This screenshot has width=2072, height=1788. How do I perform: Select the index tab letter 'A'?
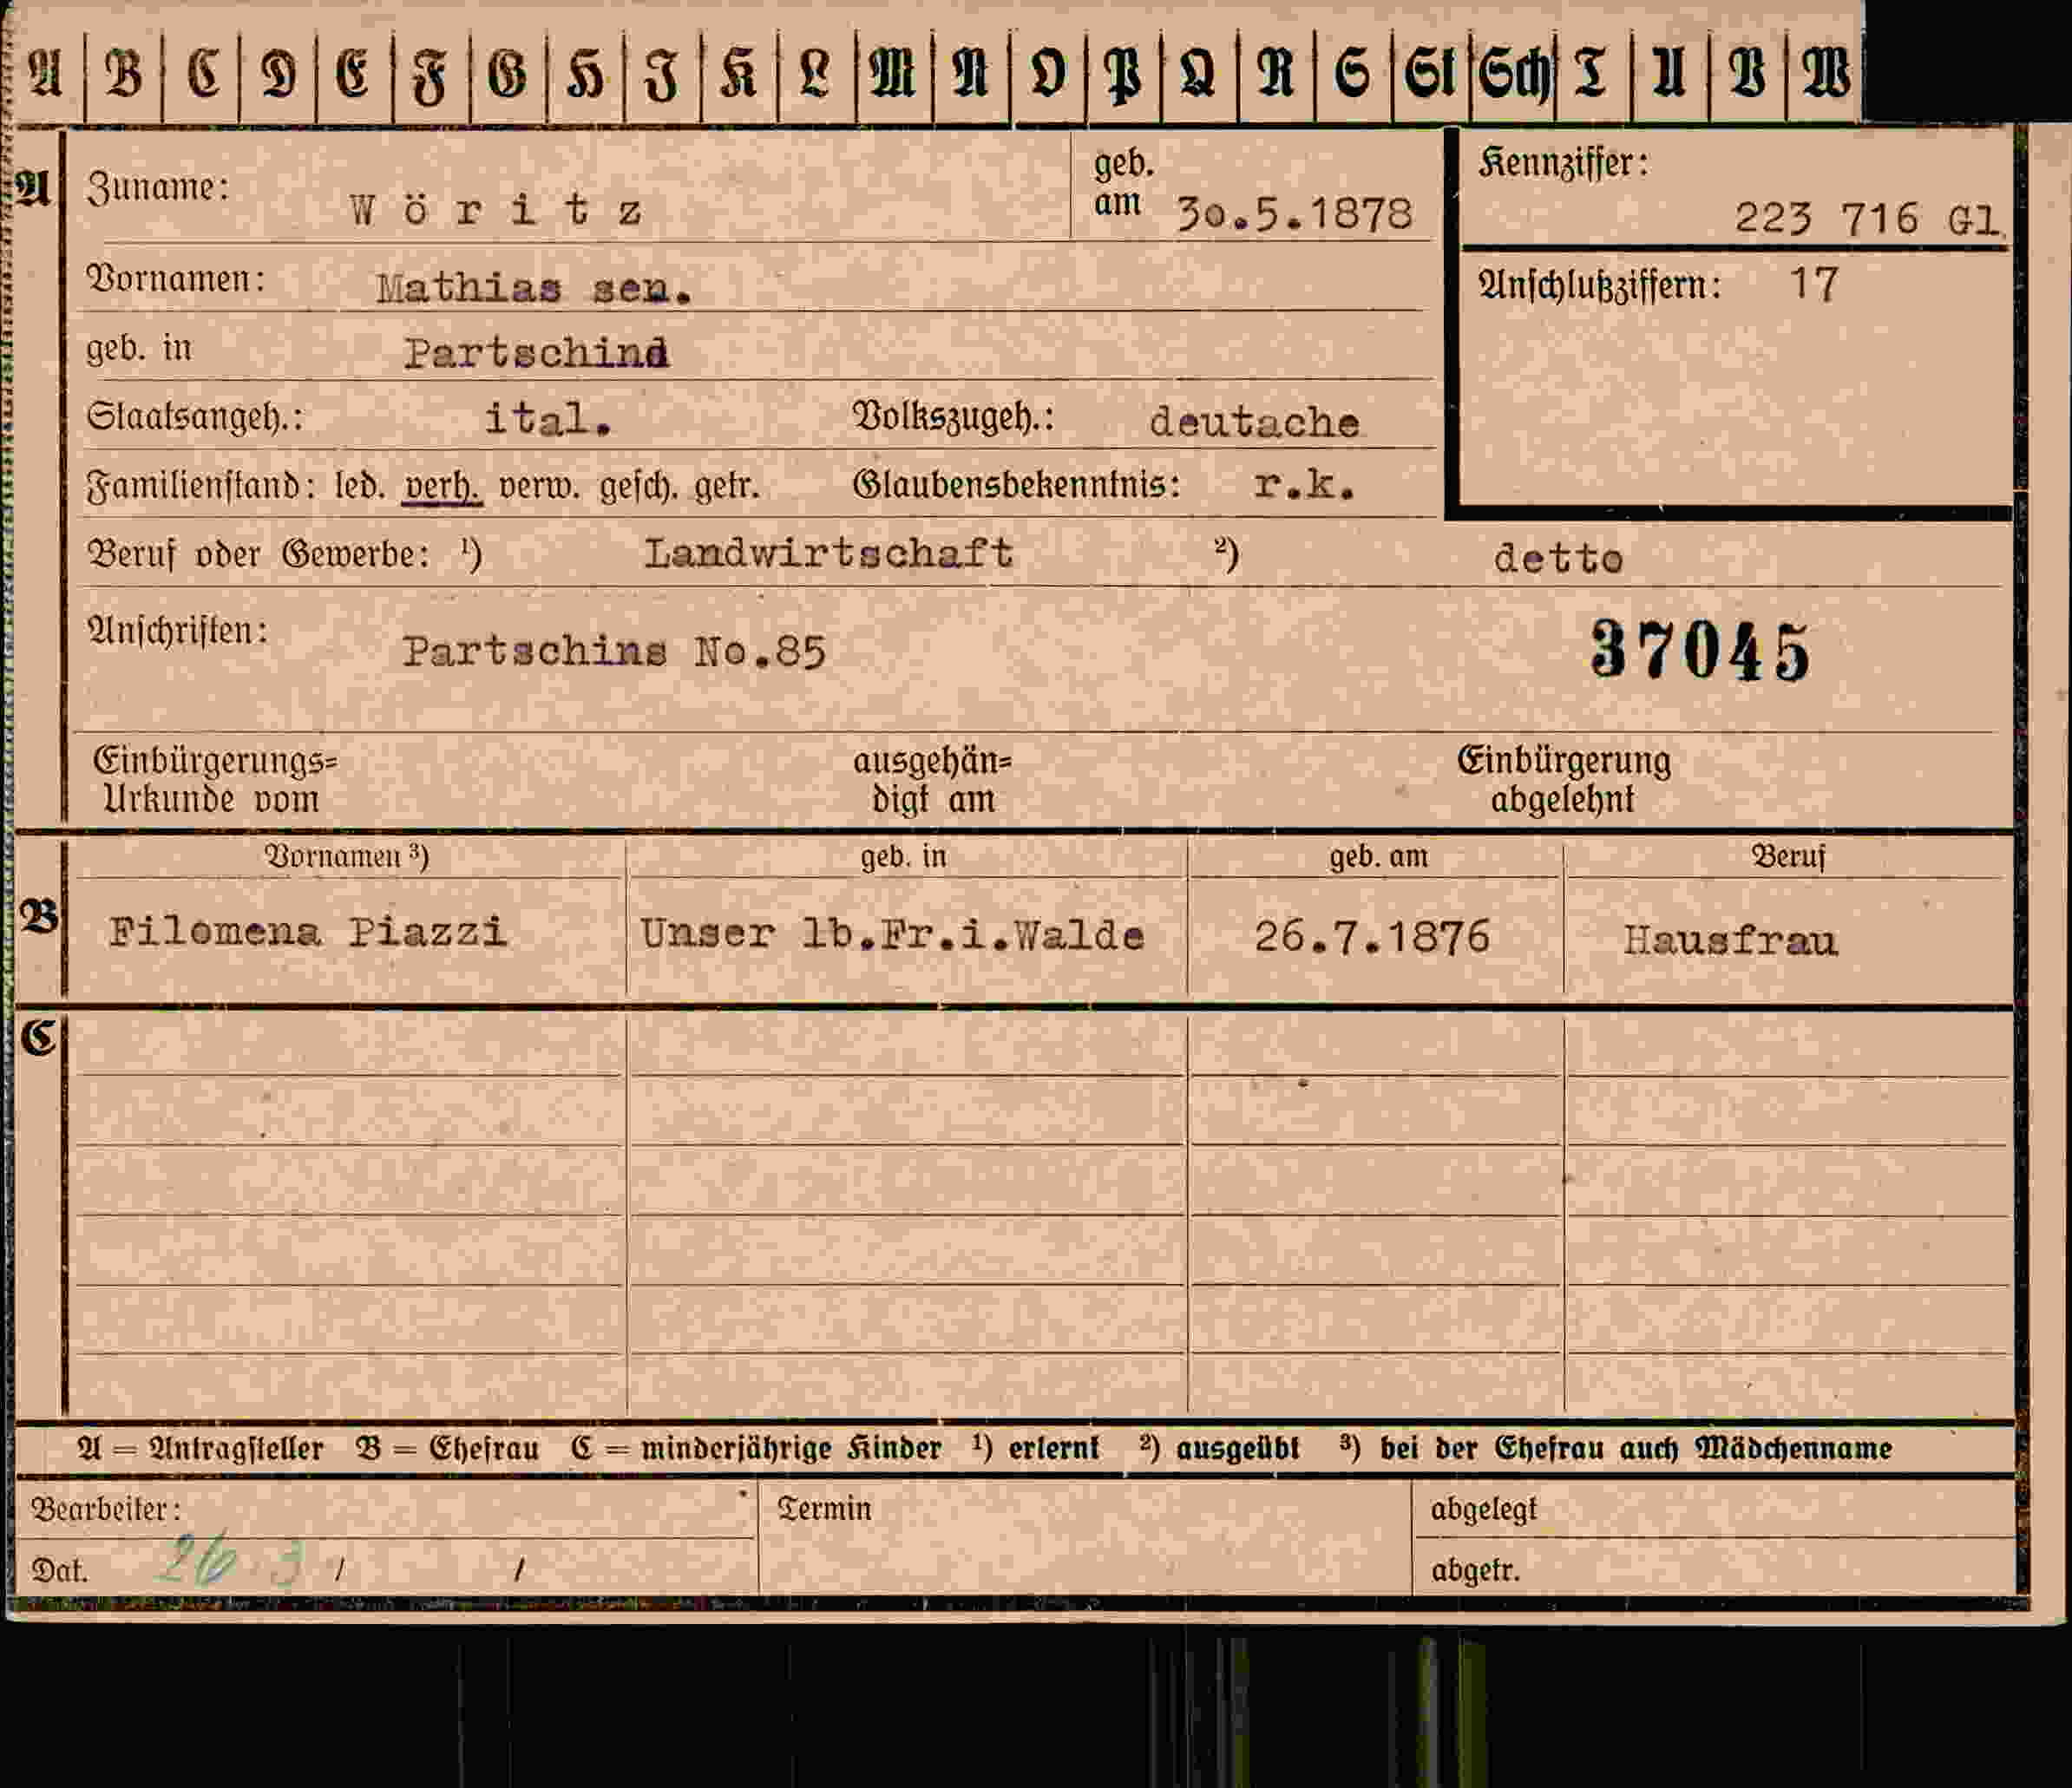(47, 73)
